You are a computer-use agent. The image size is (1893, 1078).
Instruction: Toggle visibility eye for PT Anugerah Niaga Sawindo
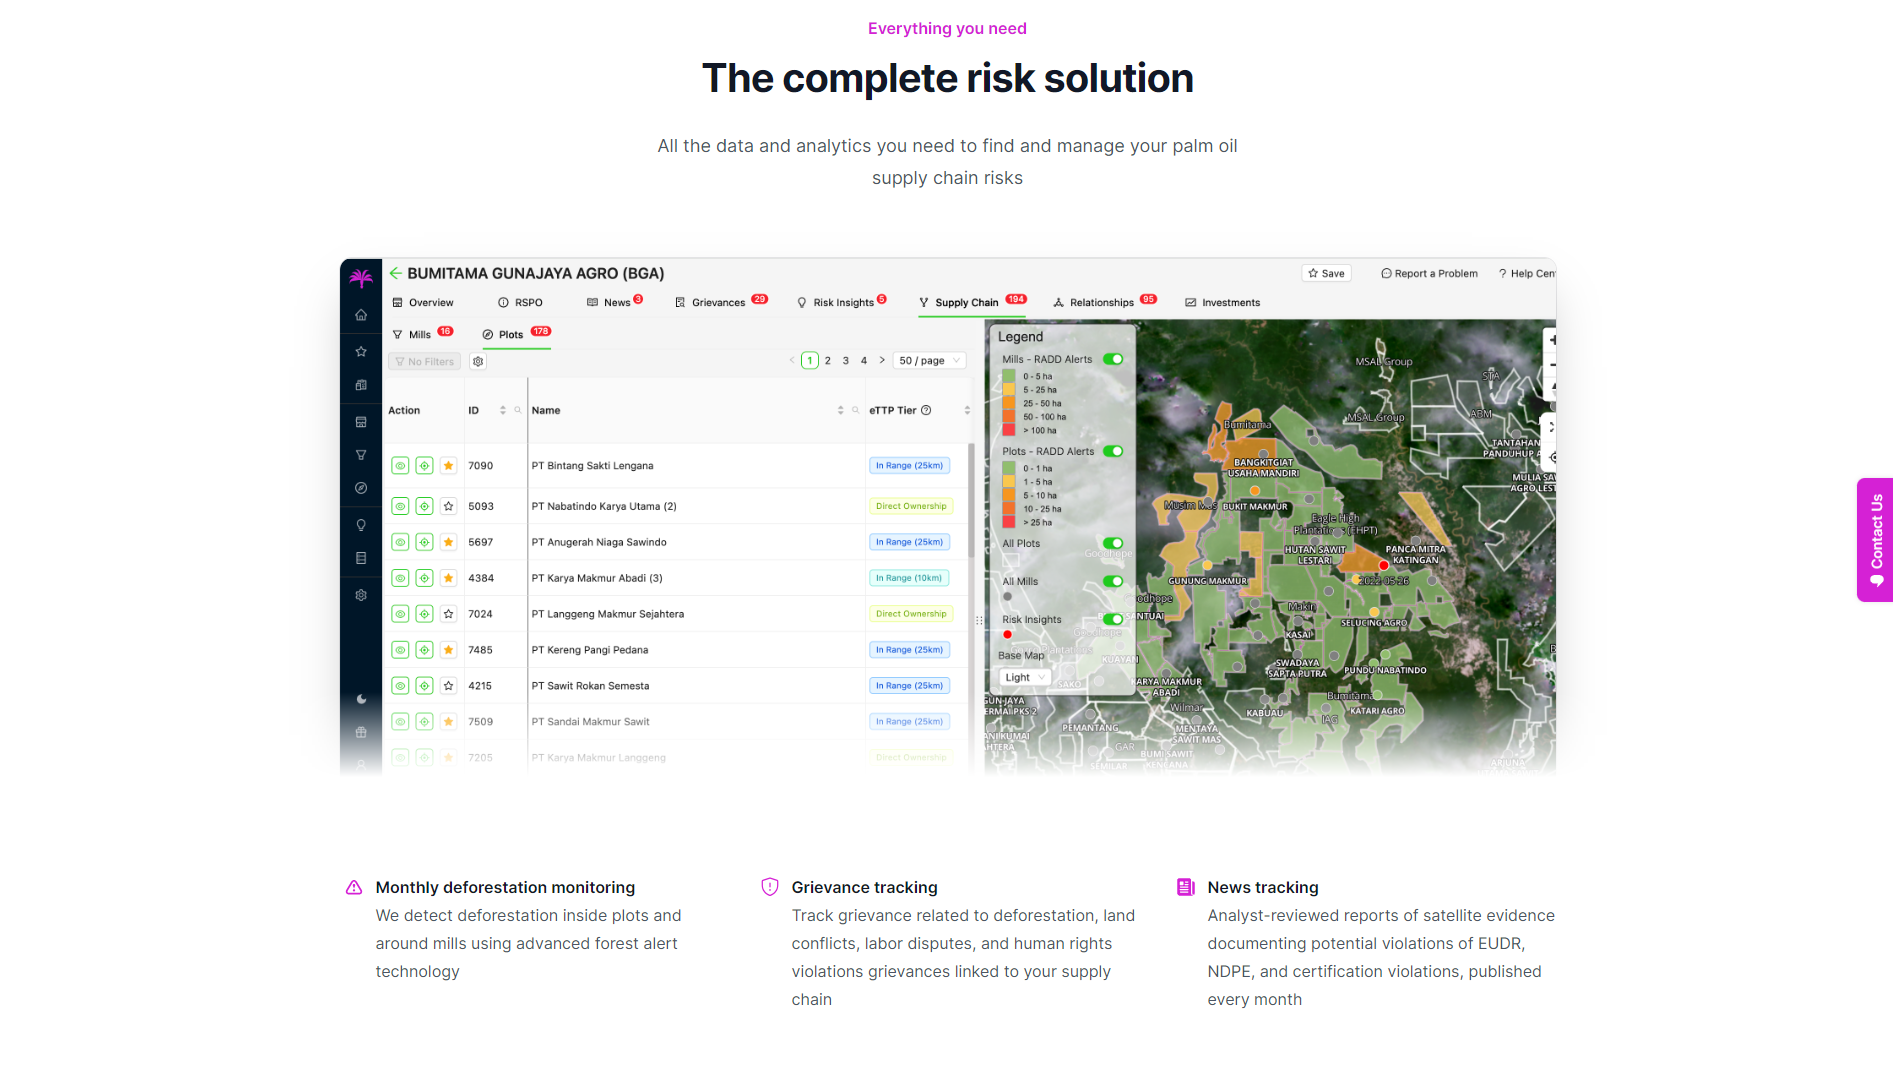pyautogui.click(x=400, y=542)
